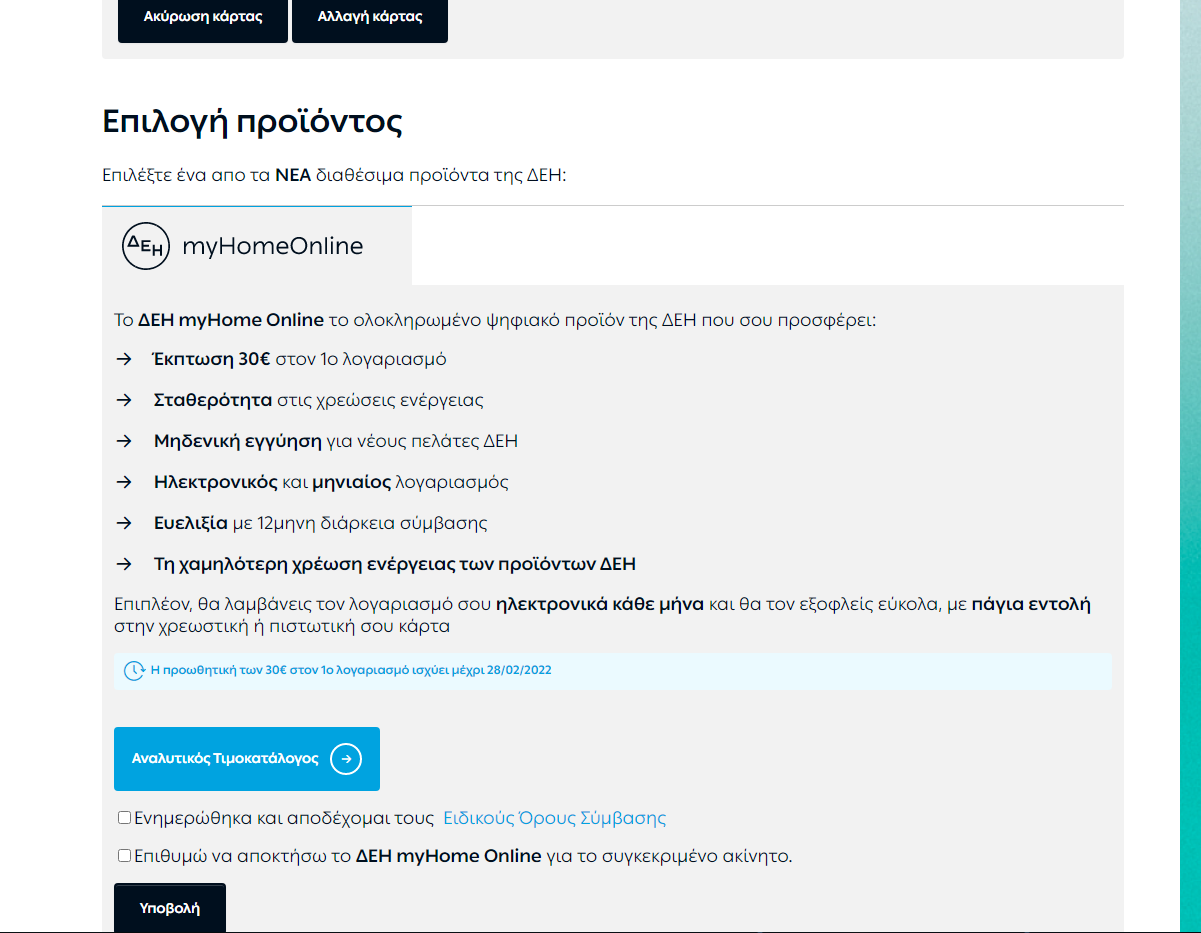Screen dimensions: 1201x933
Task: Click the arrow bullet beside Έκπτωση 30€
Action: coord(124,359)
